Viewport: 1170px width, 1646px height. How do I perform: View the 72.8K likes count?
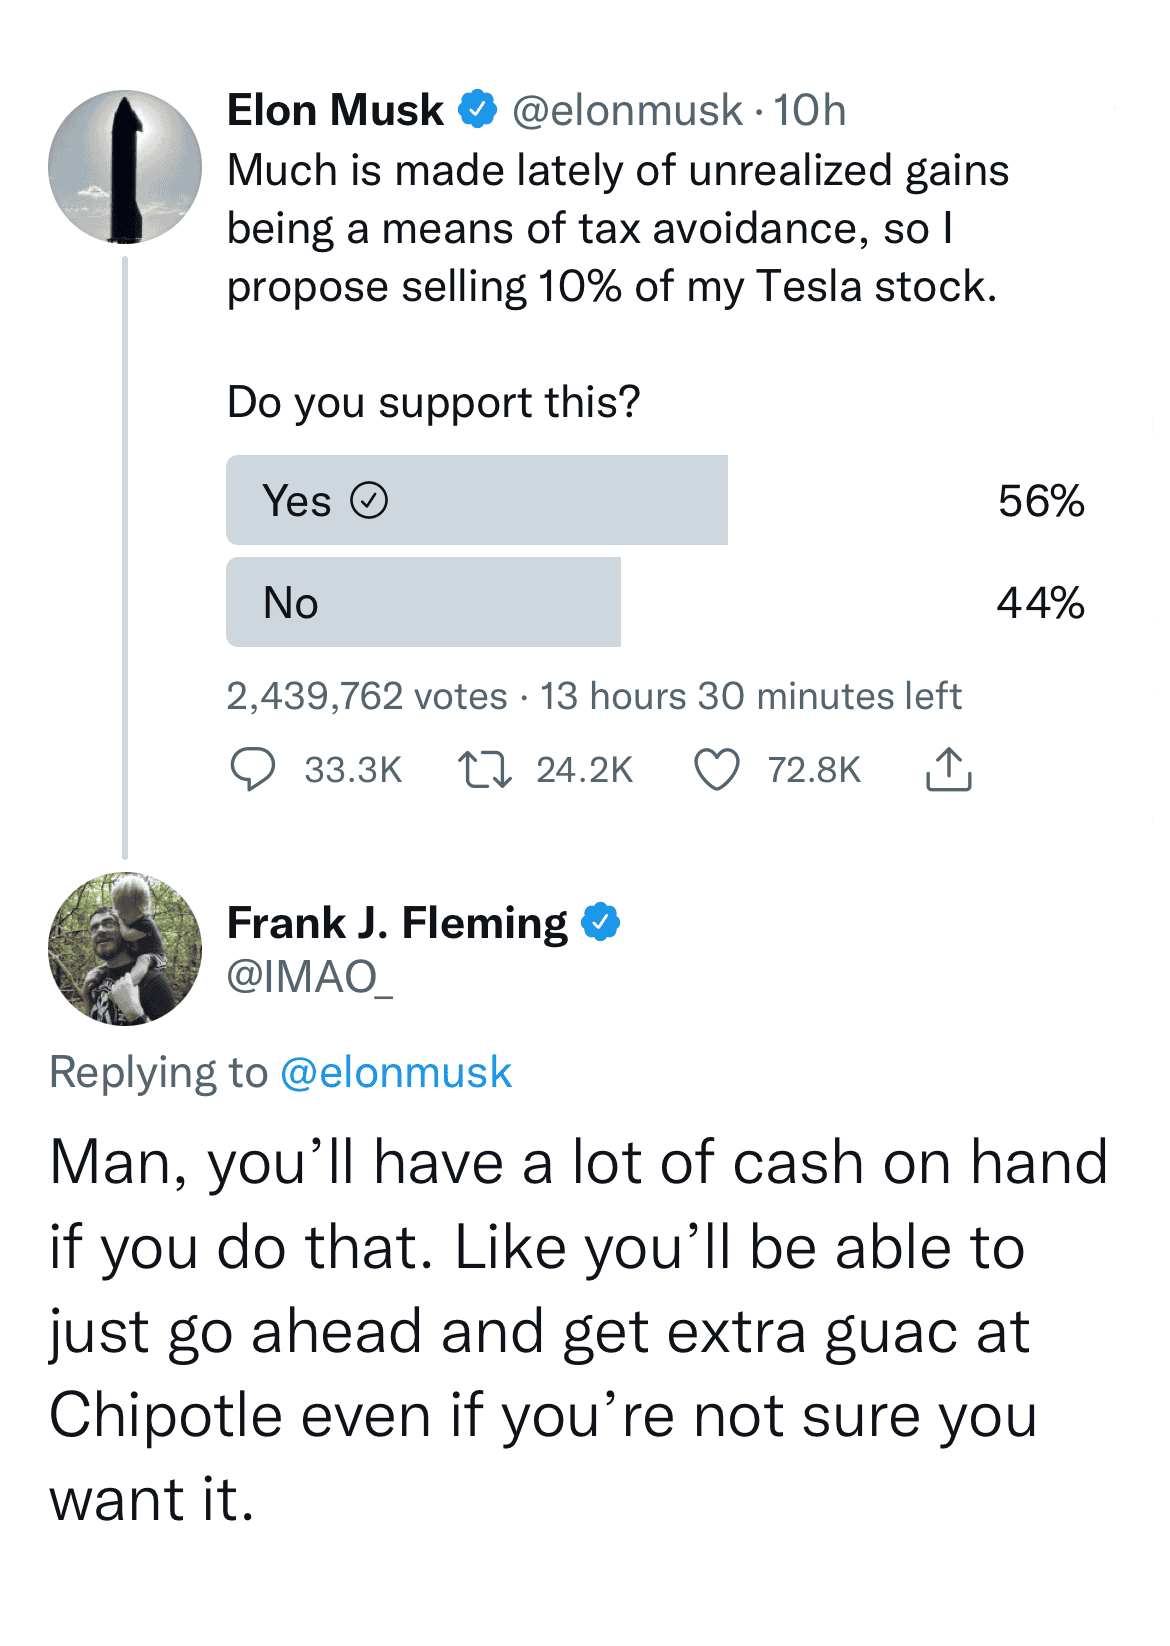click(814, 770)
